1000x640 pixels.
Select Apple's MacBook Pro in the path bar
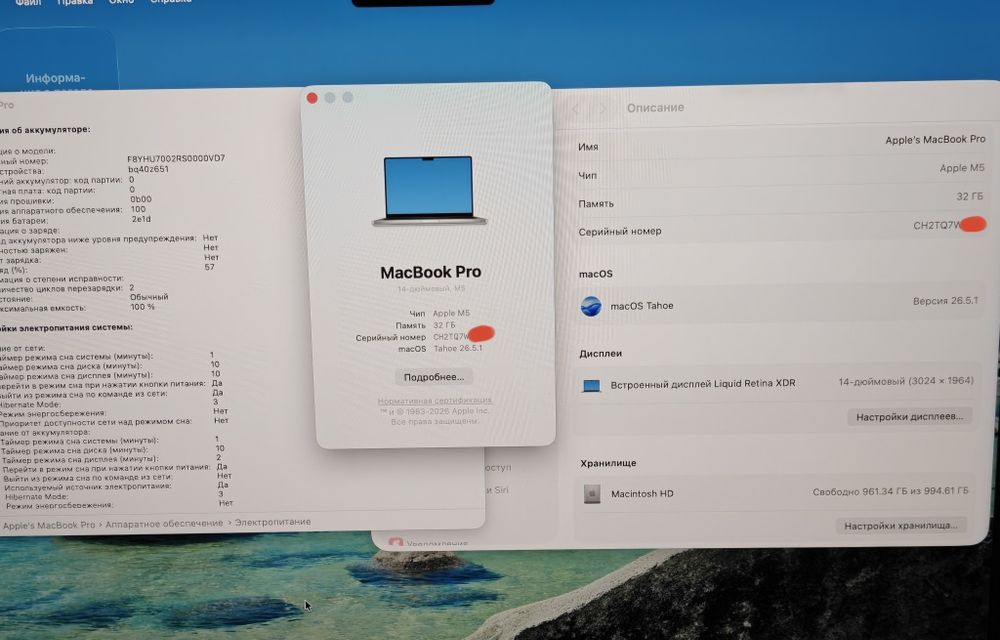click(x=49, y=525)
